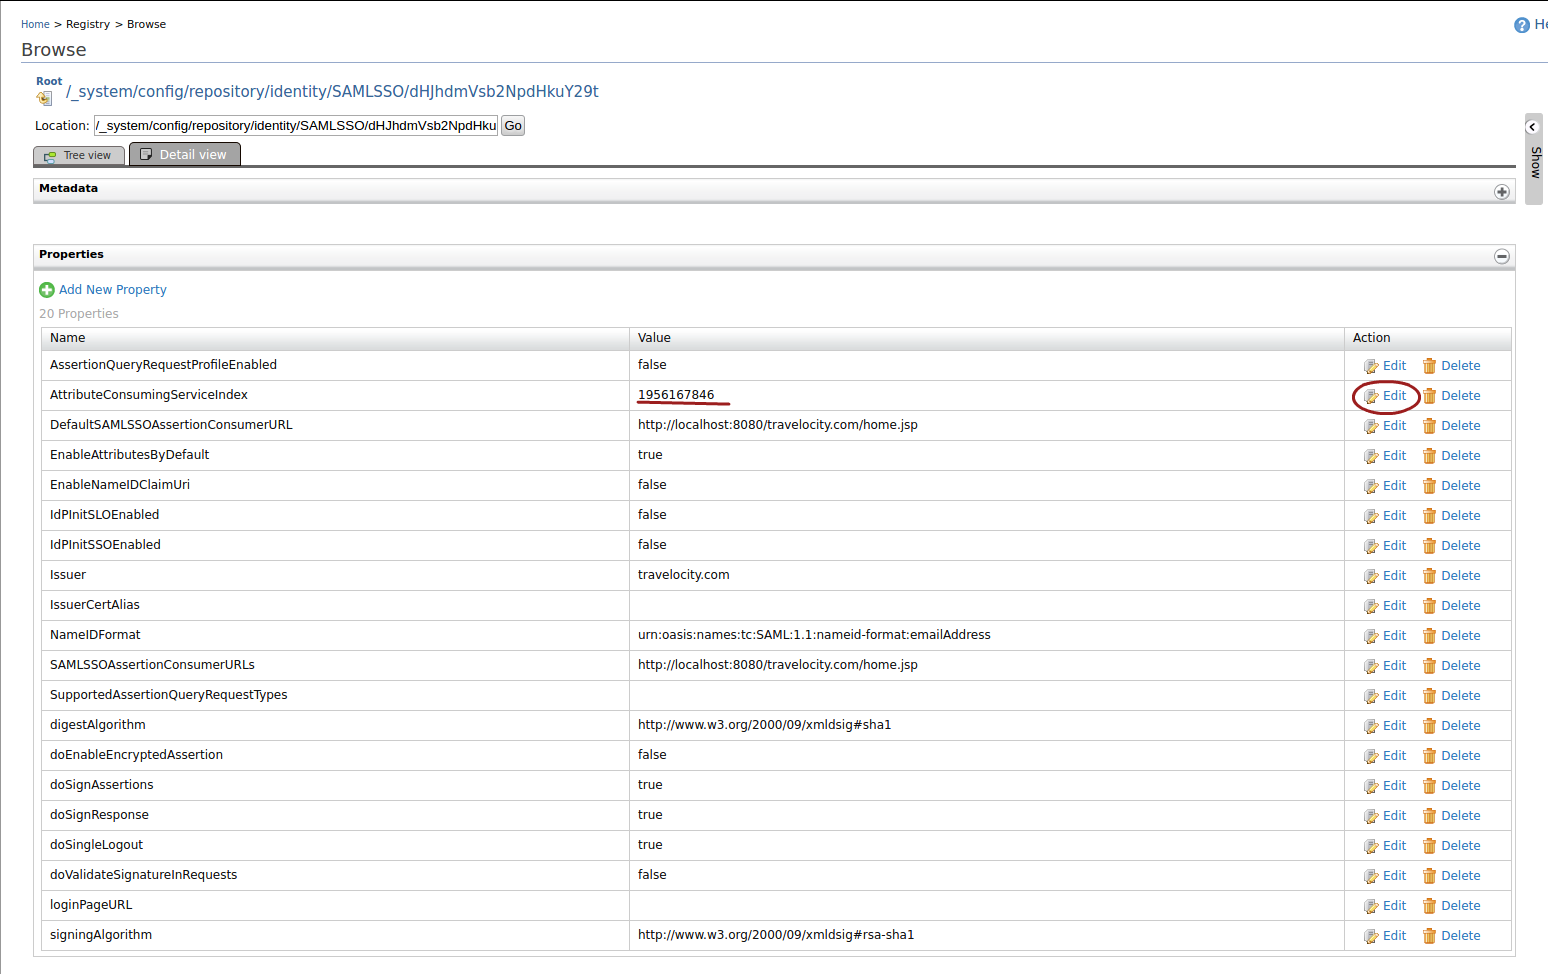The image size is (1548, 974).
Task: Click the 20 Properties count text
Action: click(x=79, y=314)
